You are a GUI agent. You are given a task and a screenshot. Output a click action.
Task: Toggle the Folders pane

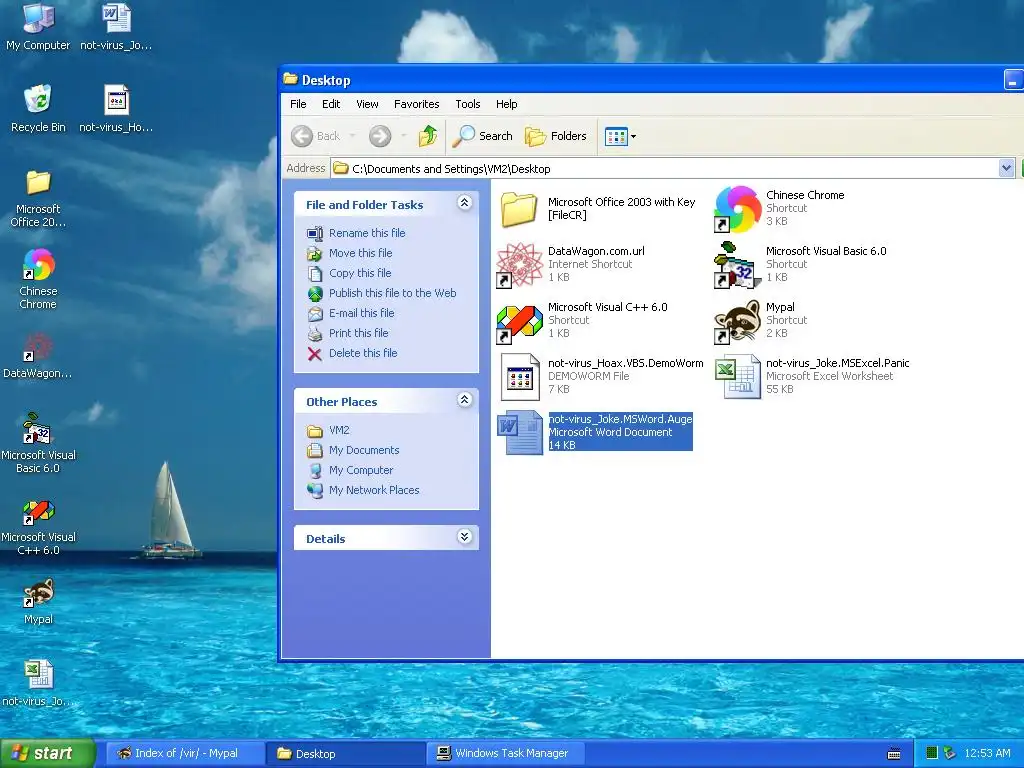tap(556, 136)
